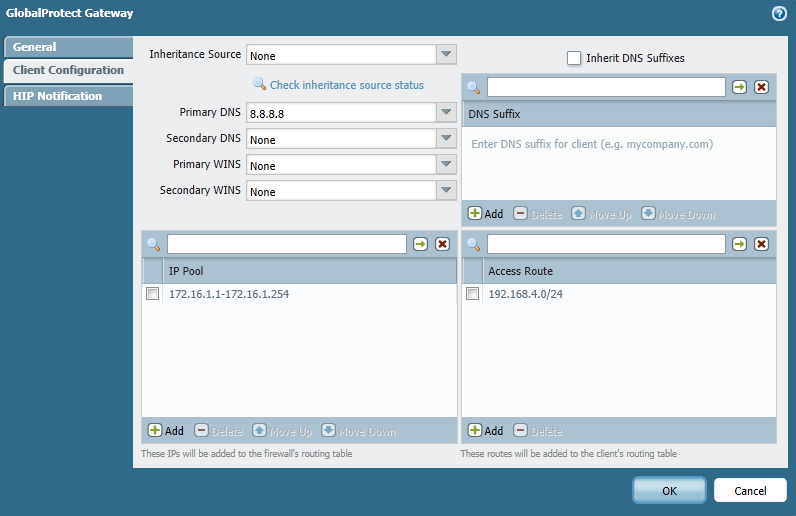Viewport: 796px width, 516px height.
Task: Clear Access Route filter with red X
Action: tap(761, 244)
